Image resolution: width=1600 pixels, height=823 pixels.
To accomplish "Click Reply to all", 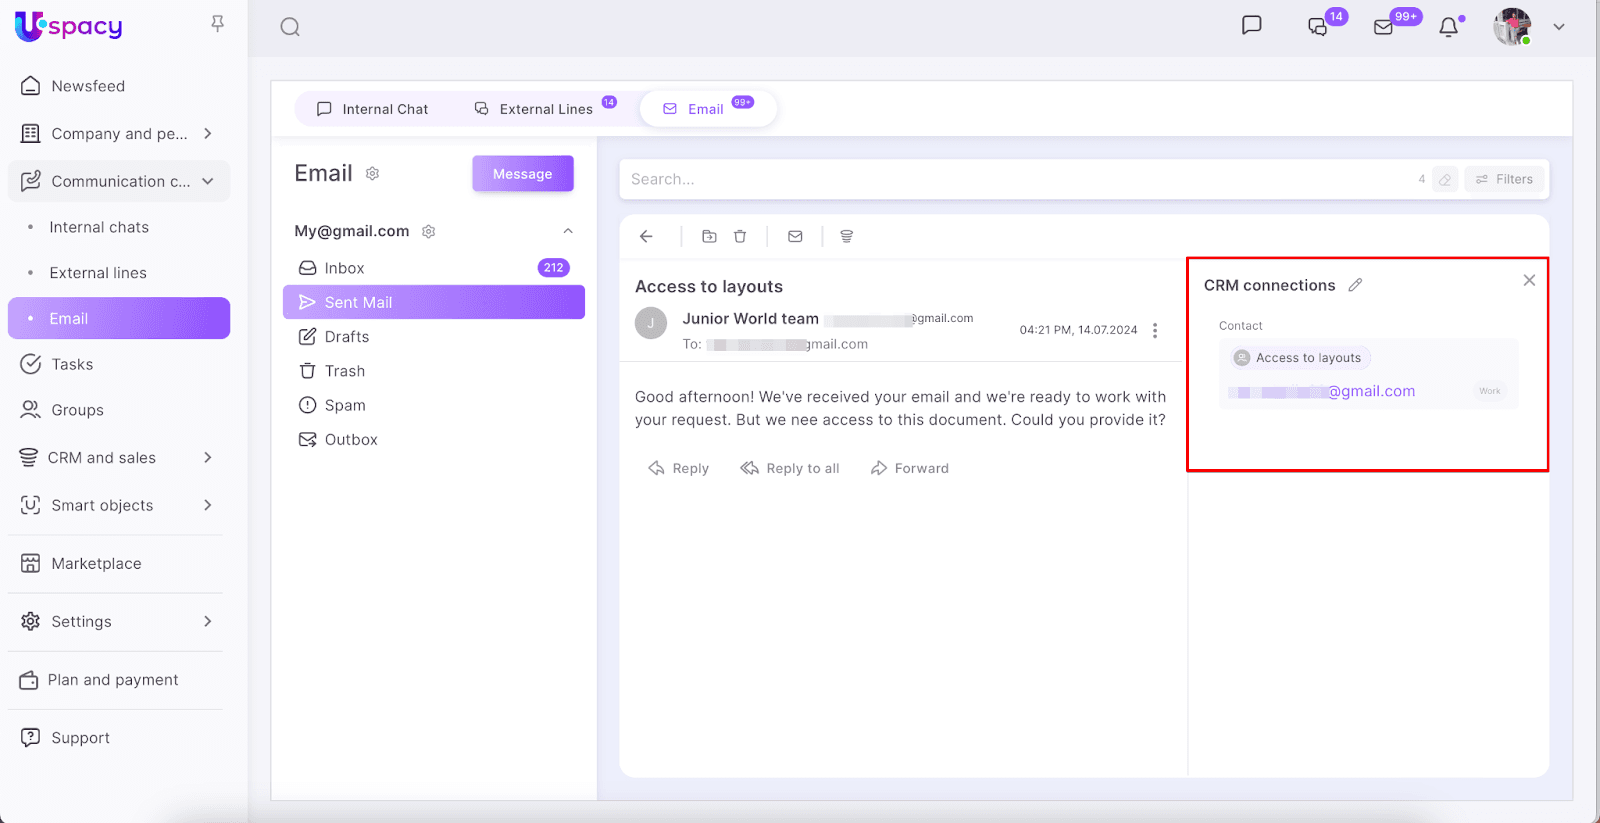I will click(790, 468).
